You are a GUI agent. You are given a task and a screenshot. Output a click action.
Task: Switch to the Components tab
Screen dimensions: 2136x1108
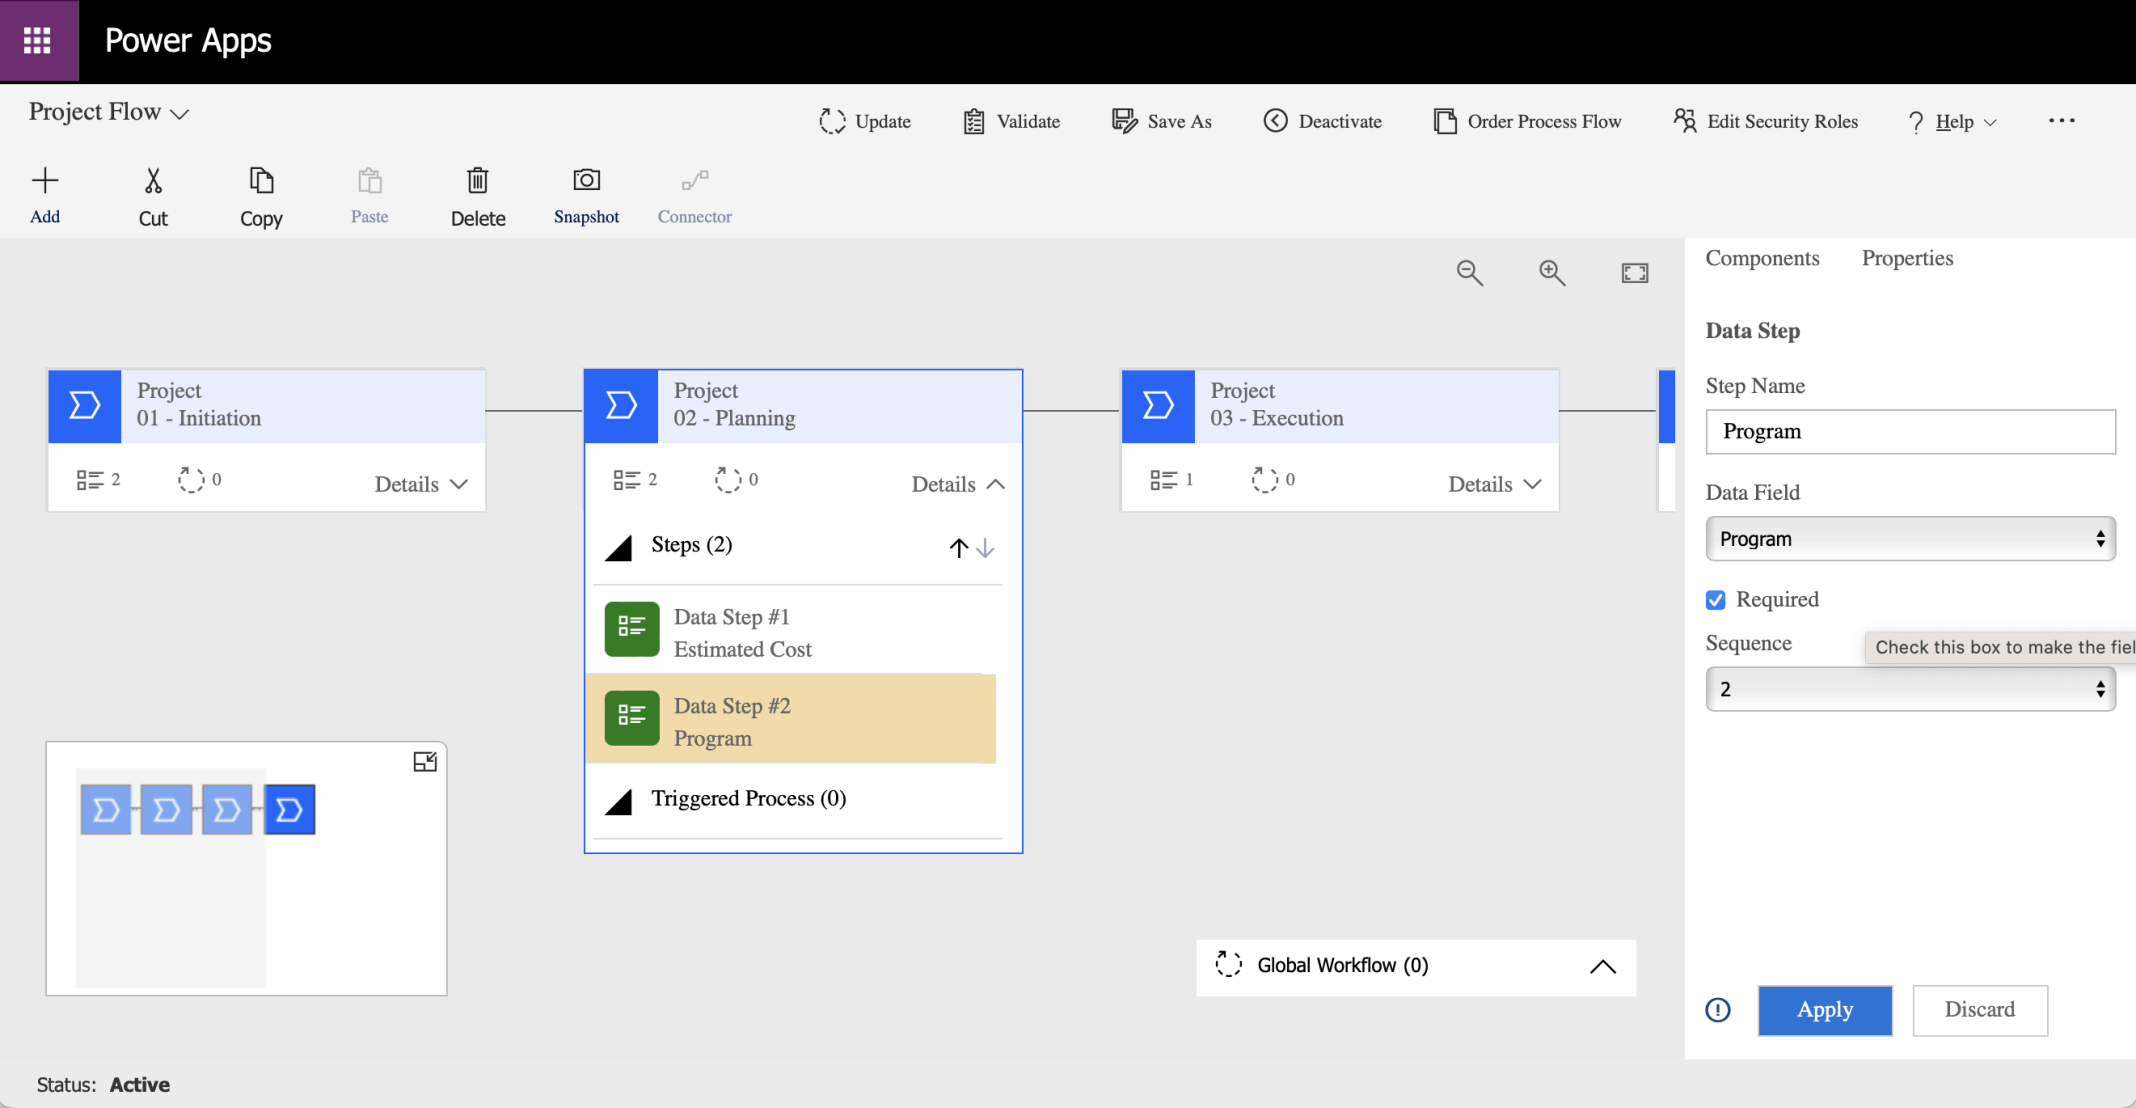tap(1762, 258)
